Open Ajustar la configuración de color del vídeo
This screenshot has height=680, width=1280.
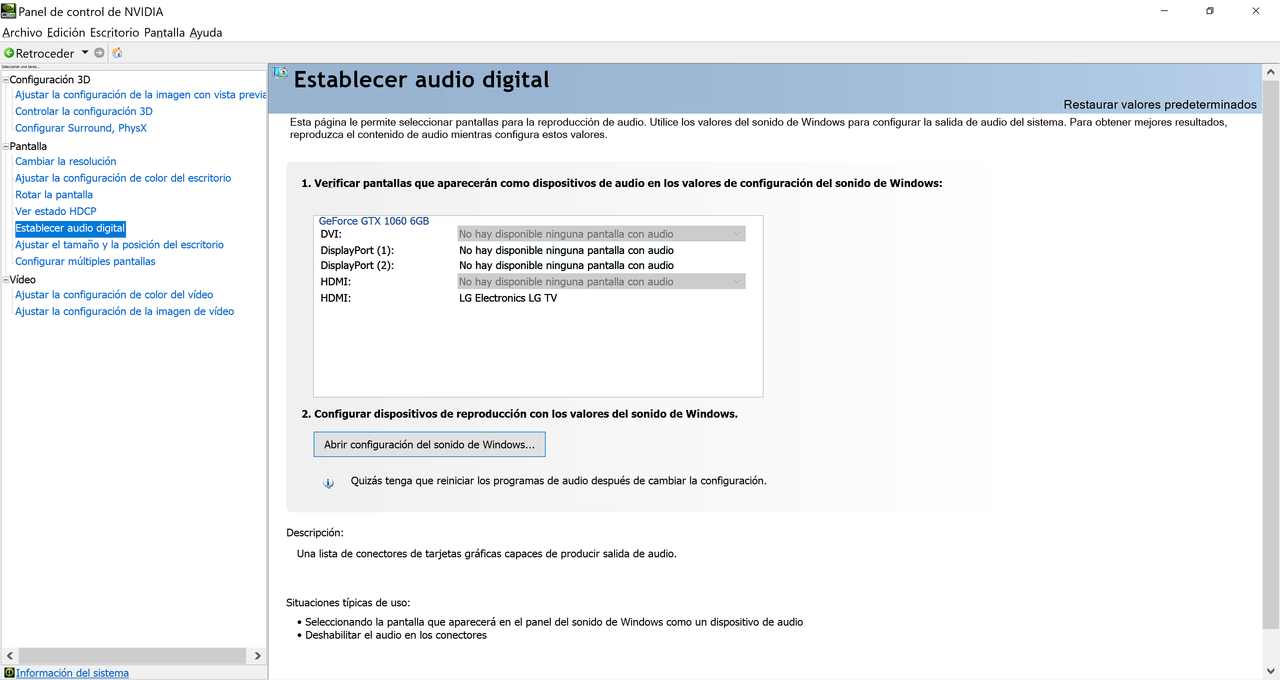[x=114, y=295]
